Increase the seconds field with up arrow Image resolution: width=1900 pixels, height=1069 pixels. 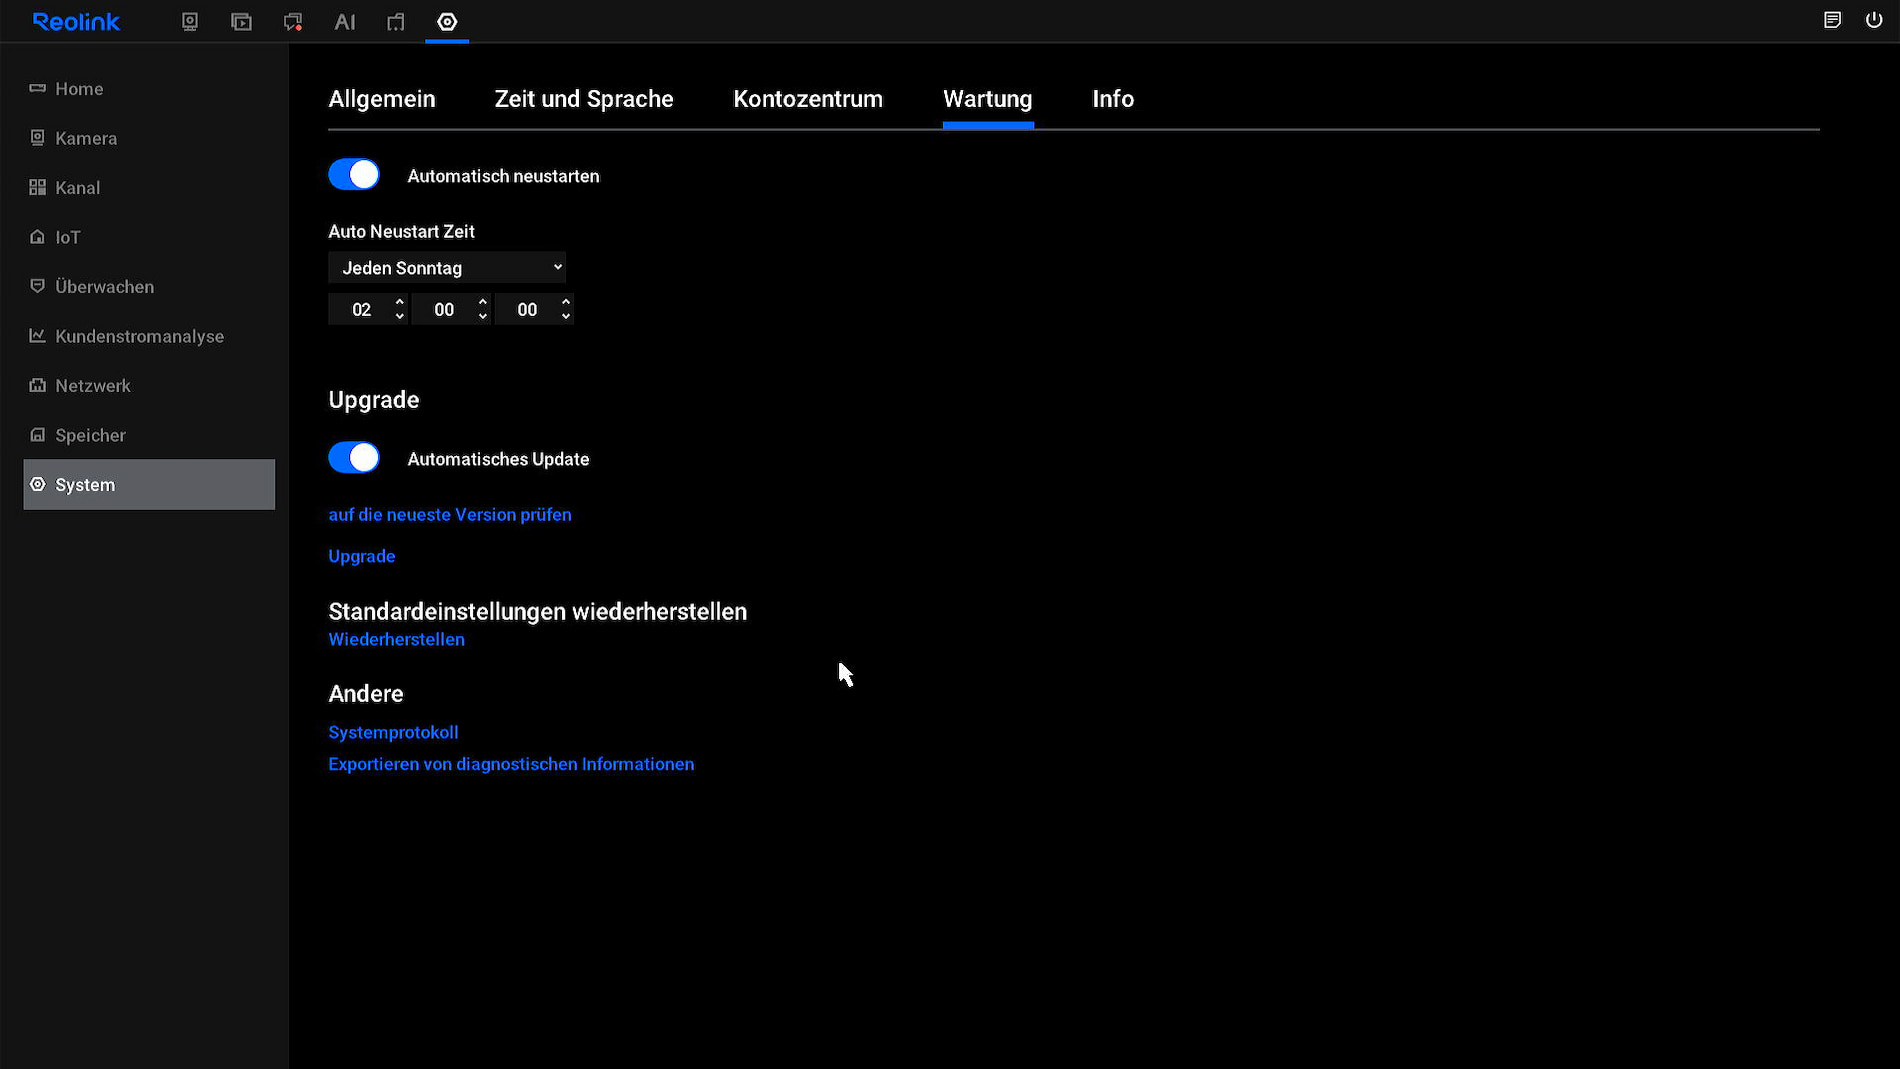(x=565, y=301)
